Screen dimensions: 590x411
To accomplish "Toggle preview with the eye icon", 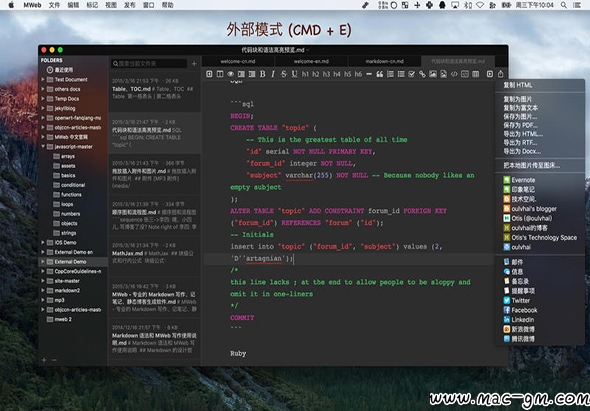I will point(230,74).
